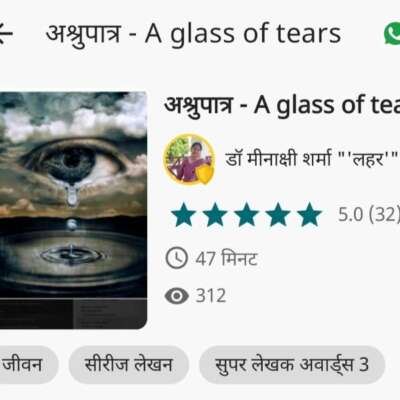Tap the 312 views count
400x400 pixels.
[x=211, y=296]
